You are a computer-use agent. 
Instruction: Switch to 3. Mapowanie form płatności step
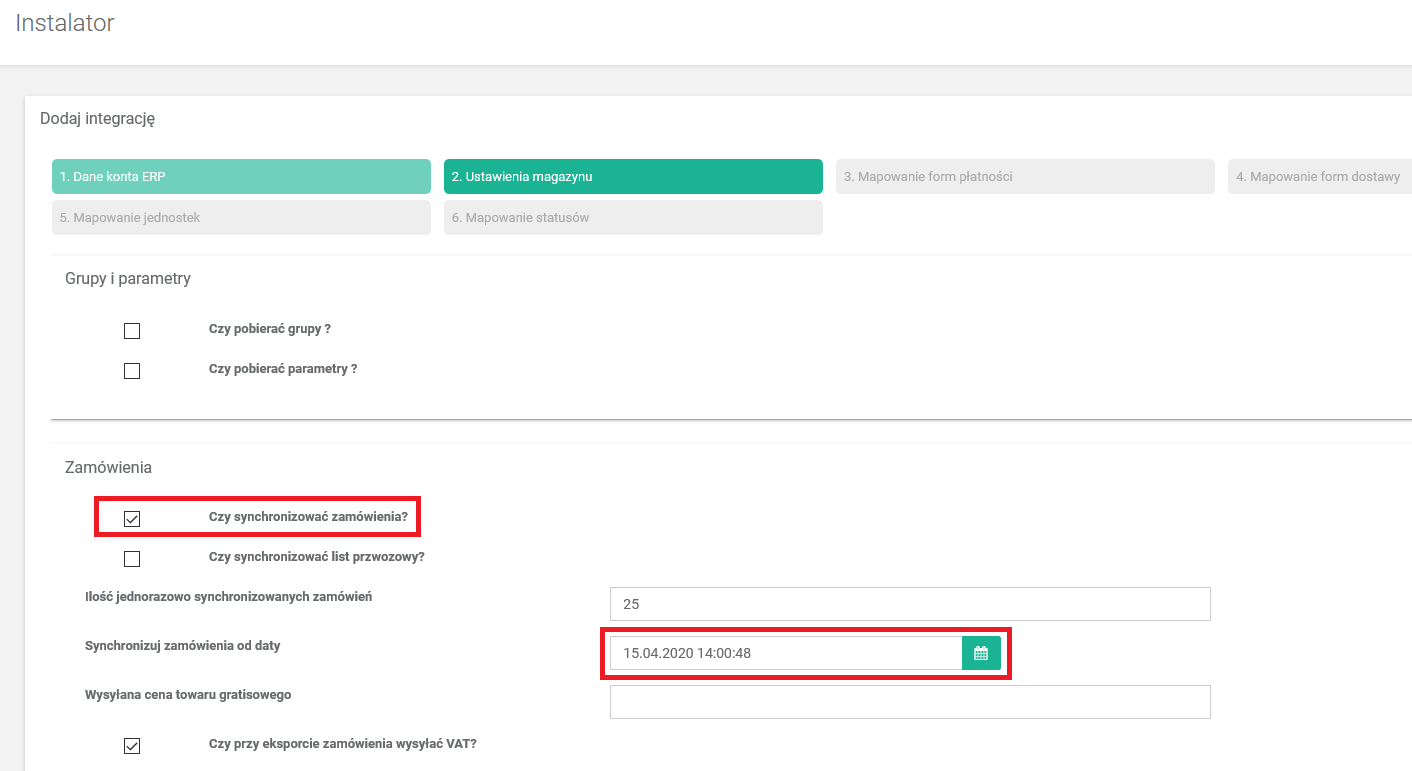tap(1025, 176)
